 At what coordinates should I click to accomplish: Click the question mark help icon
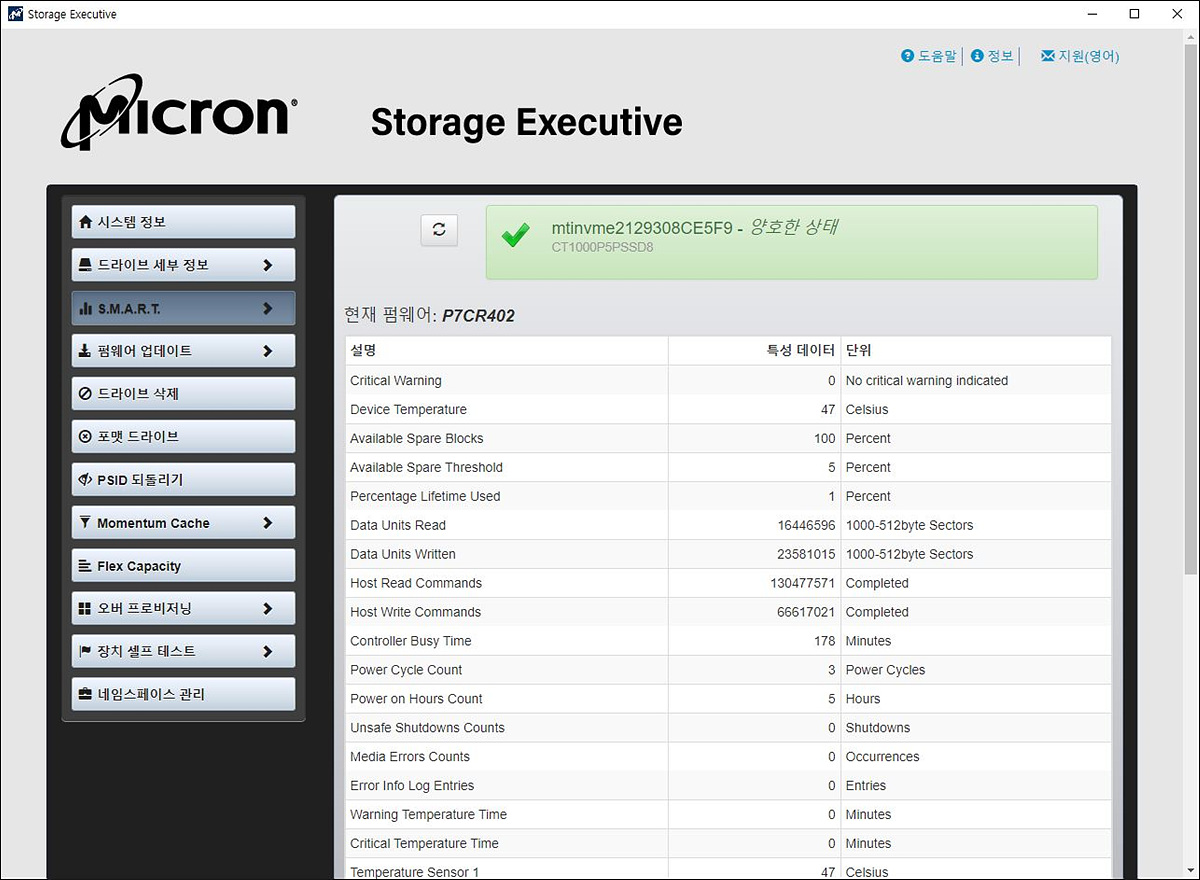[x=908, y=56]
